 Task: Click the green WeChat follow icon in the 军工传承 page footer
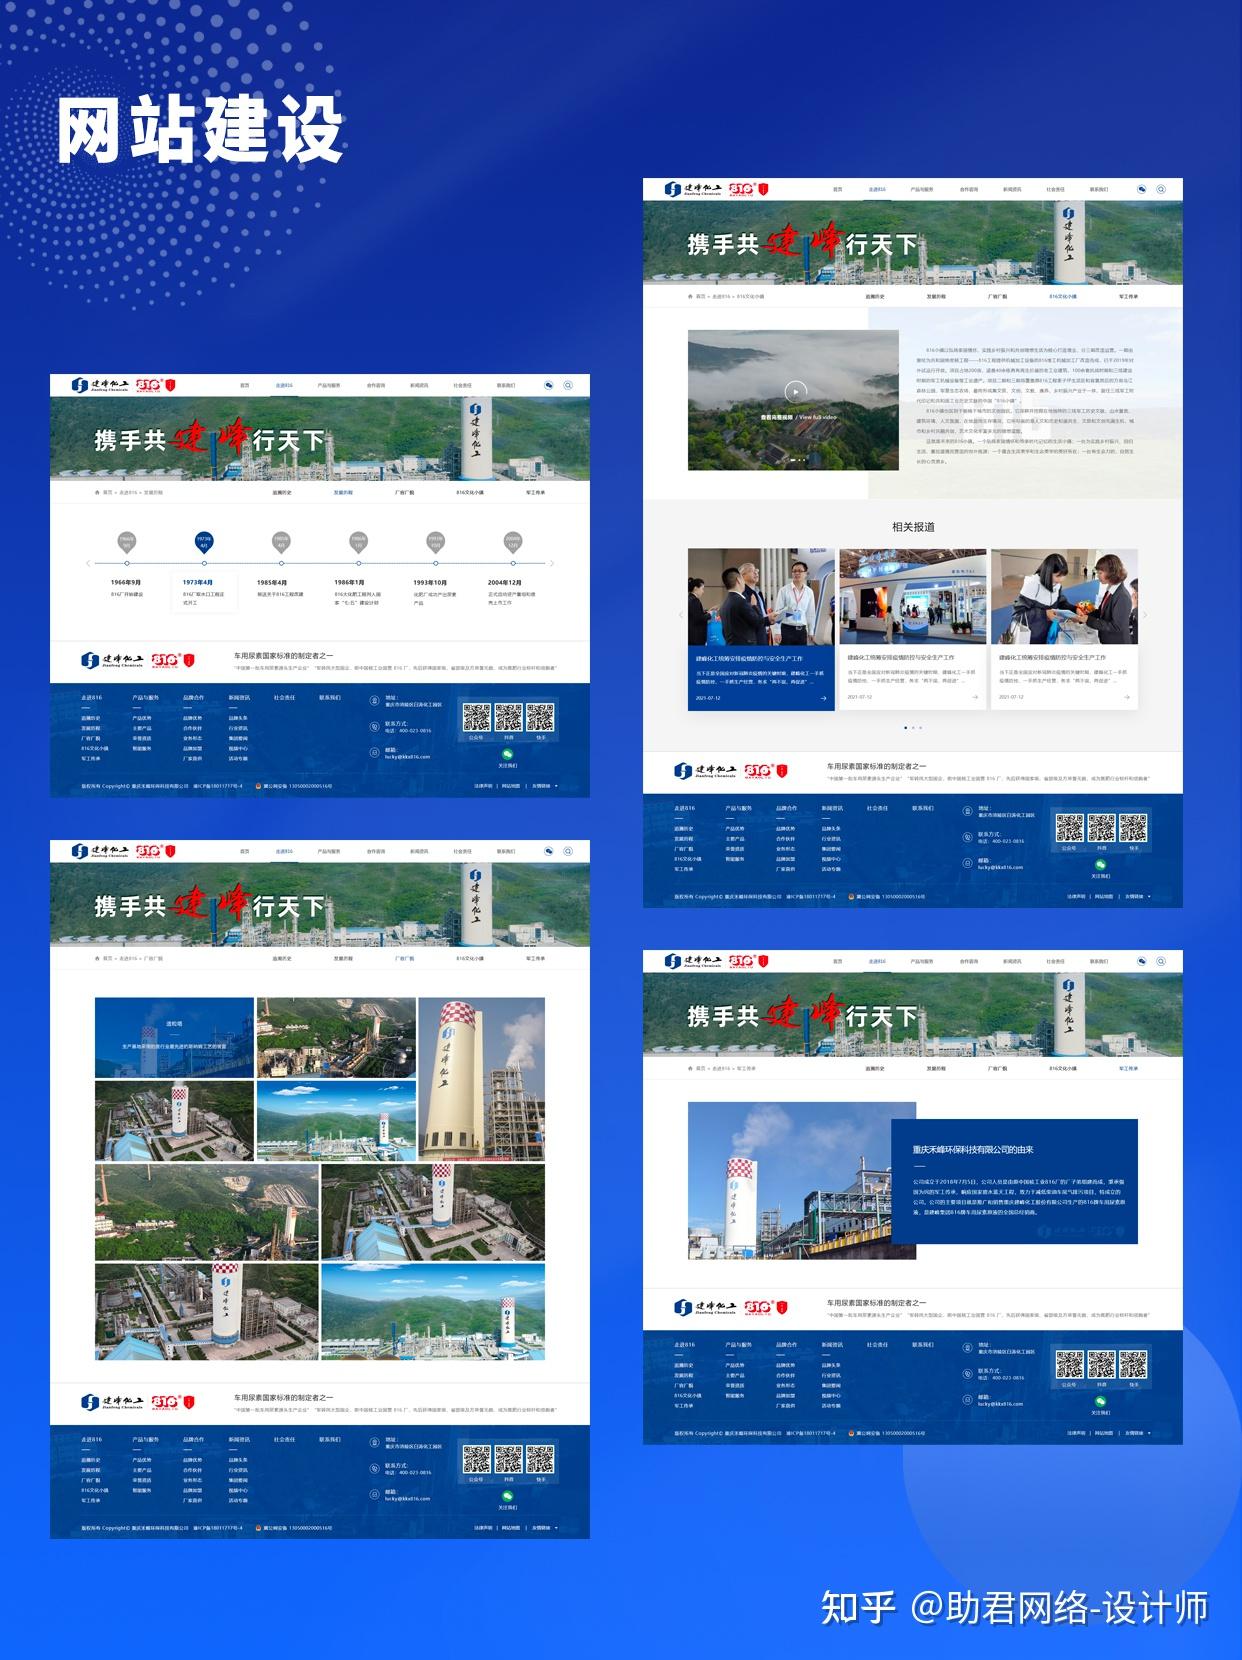click(1101, 1402)
